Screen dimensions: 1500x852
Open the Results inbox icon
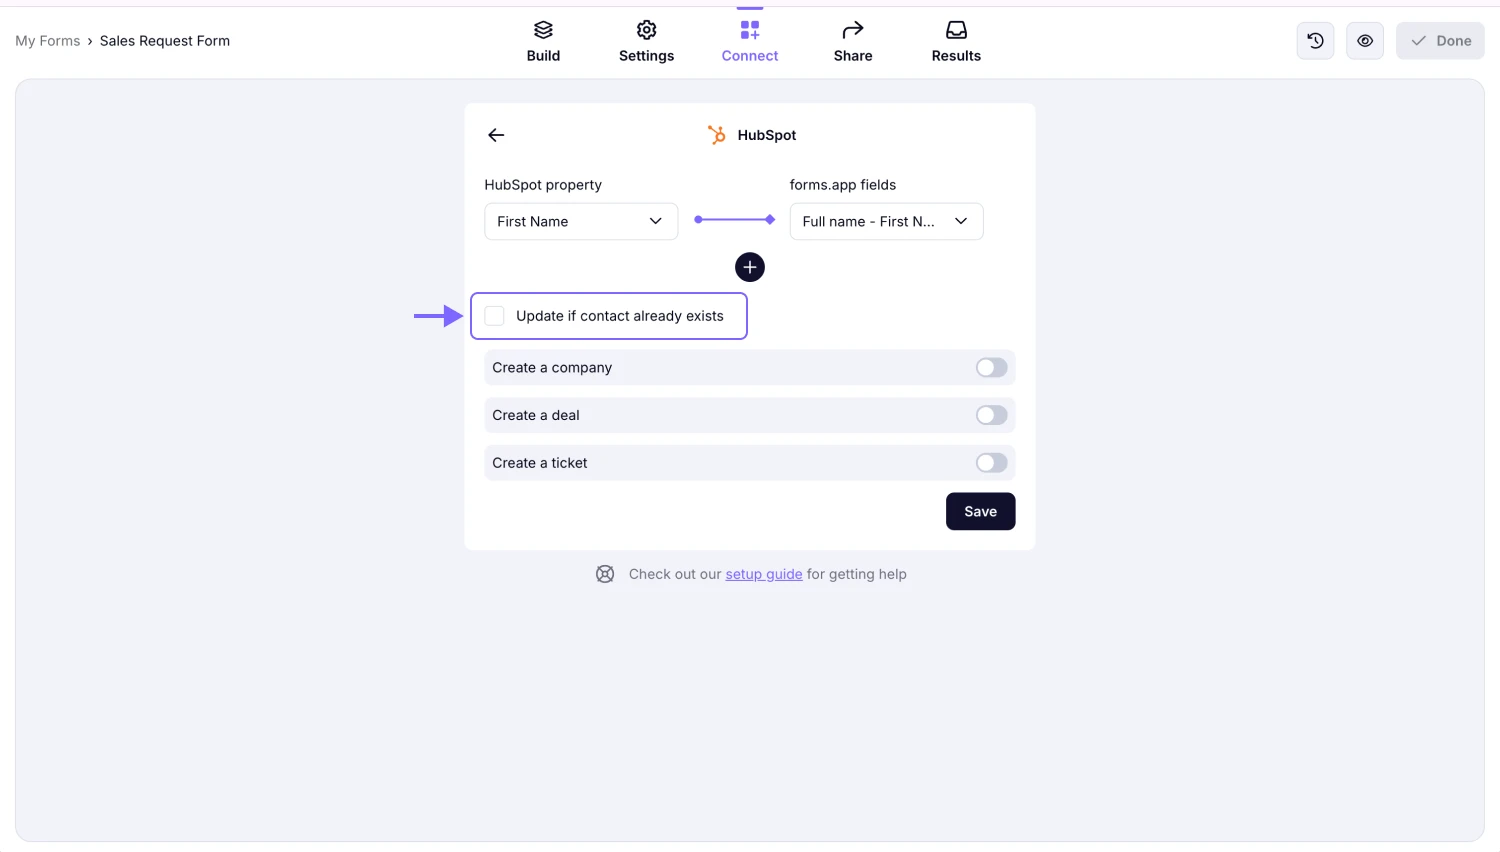click(955, 30)
